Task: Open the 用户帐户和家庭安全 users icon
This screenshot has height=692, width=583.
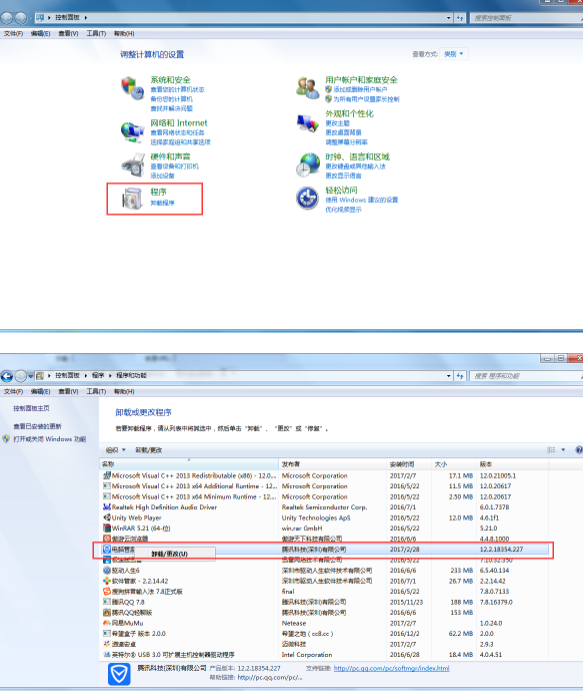Action: pos(307,87)
